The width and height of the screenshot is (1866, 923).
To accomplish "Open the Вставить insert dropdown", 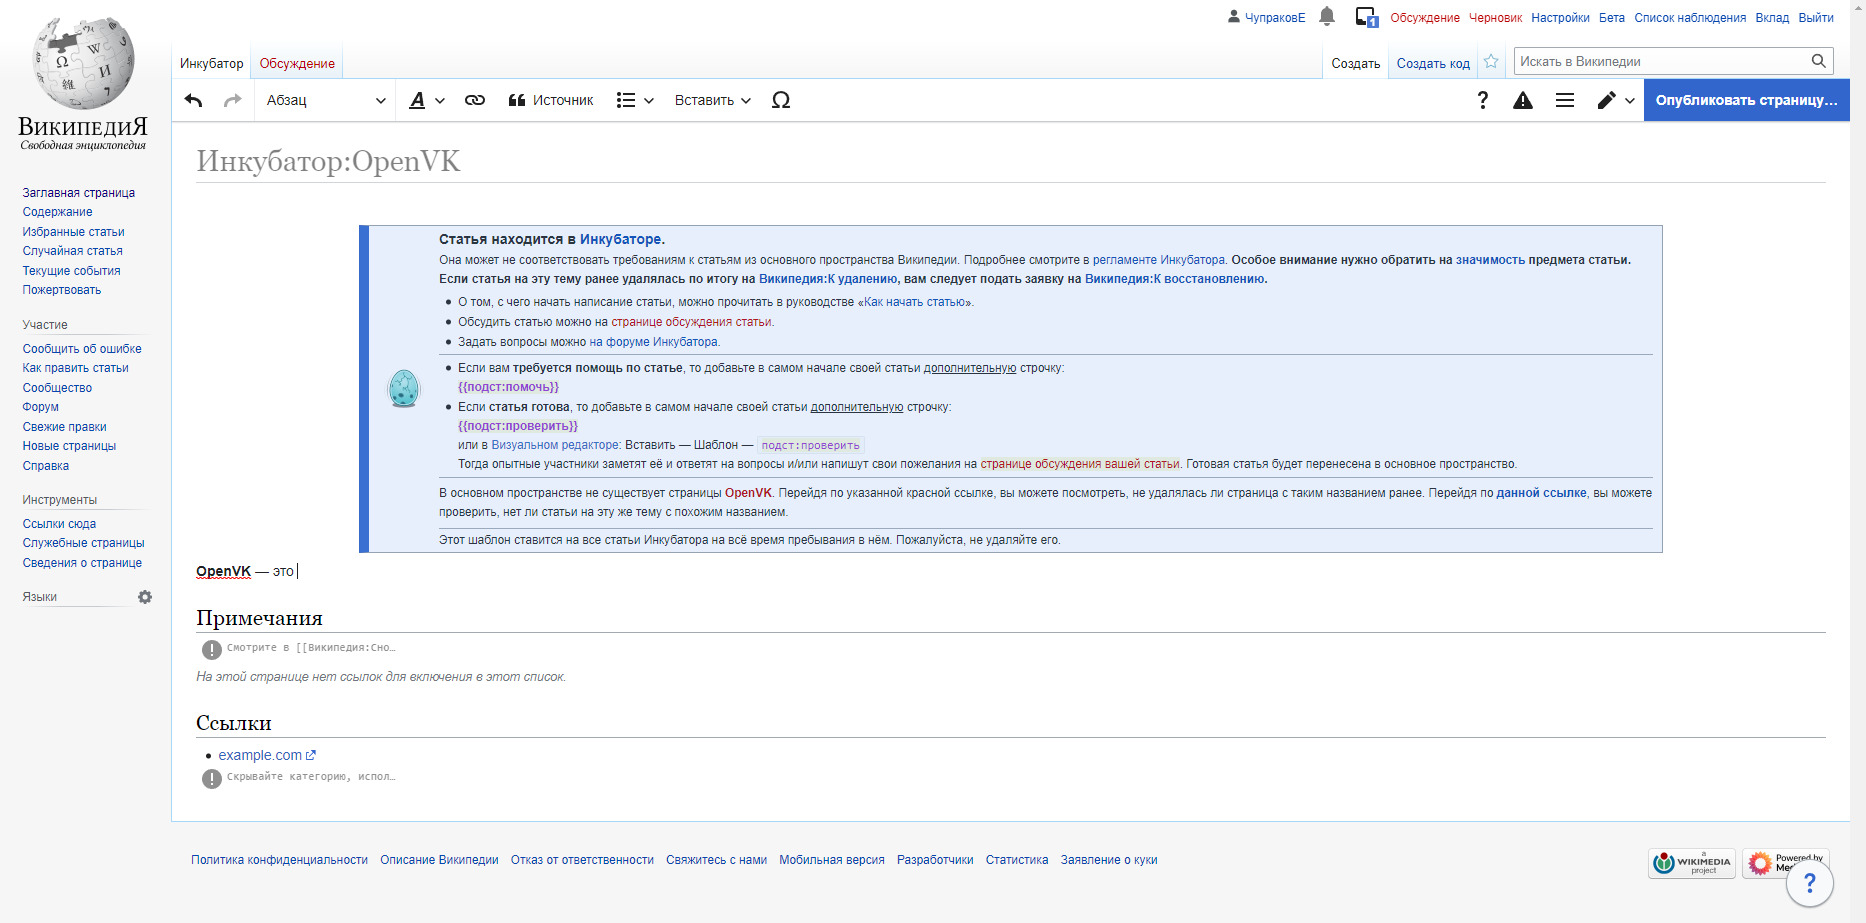I will (712, 100).
